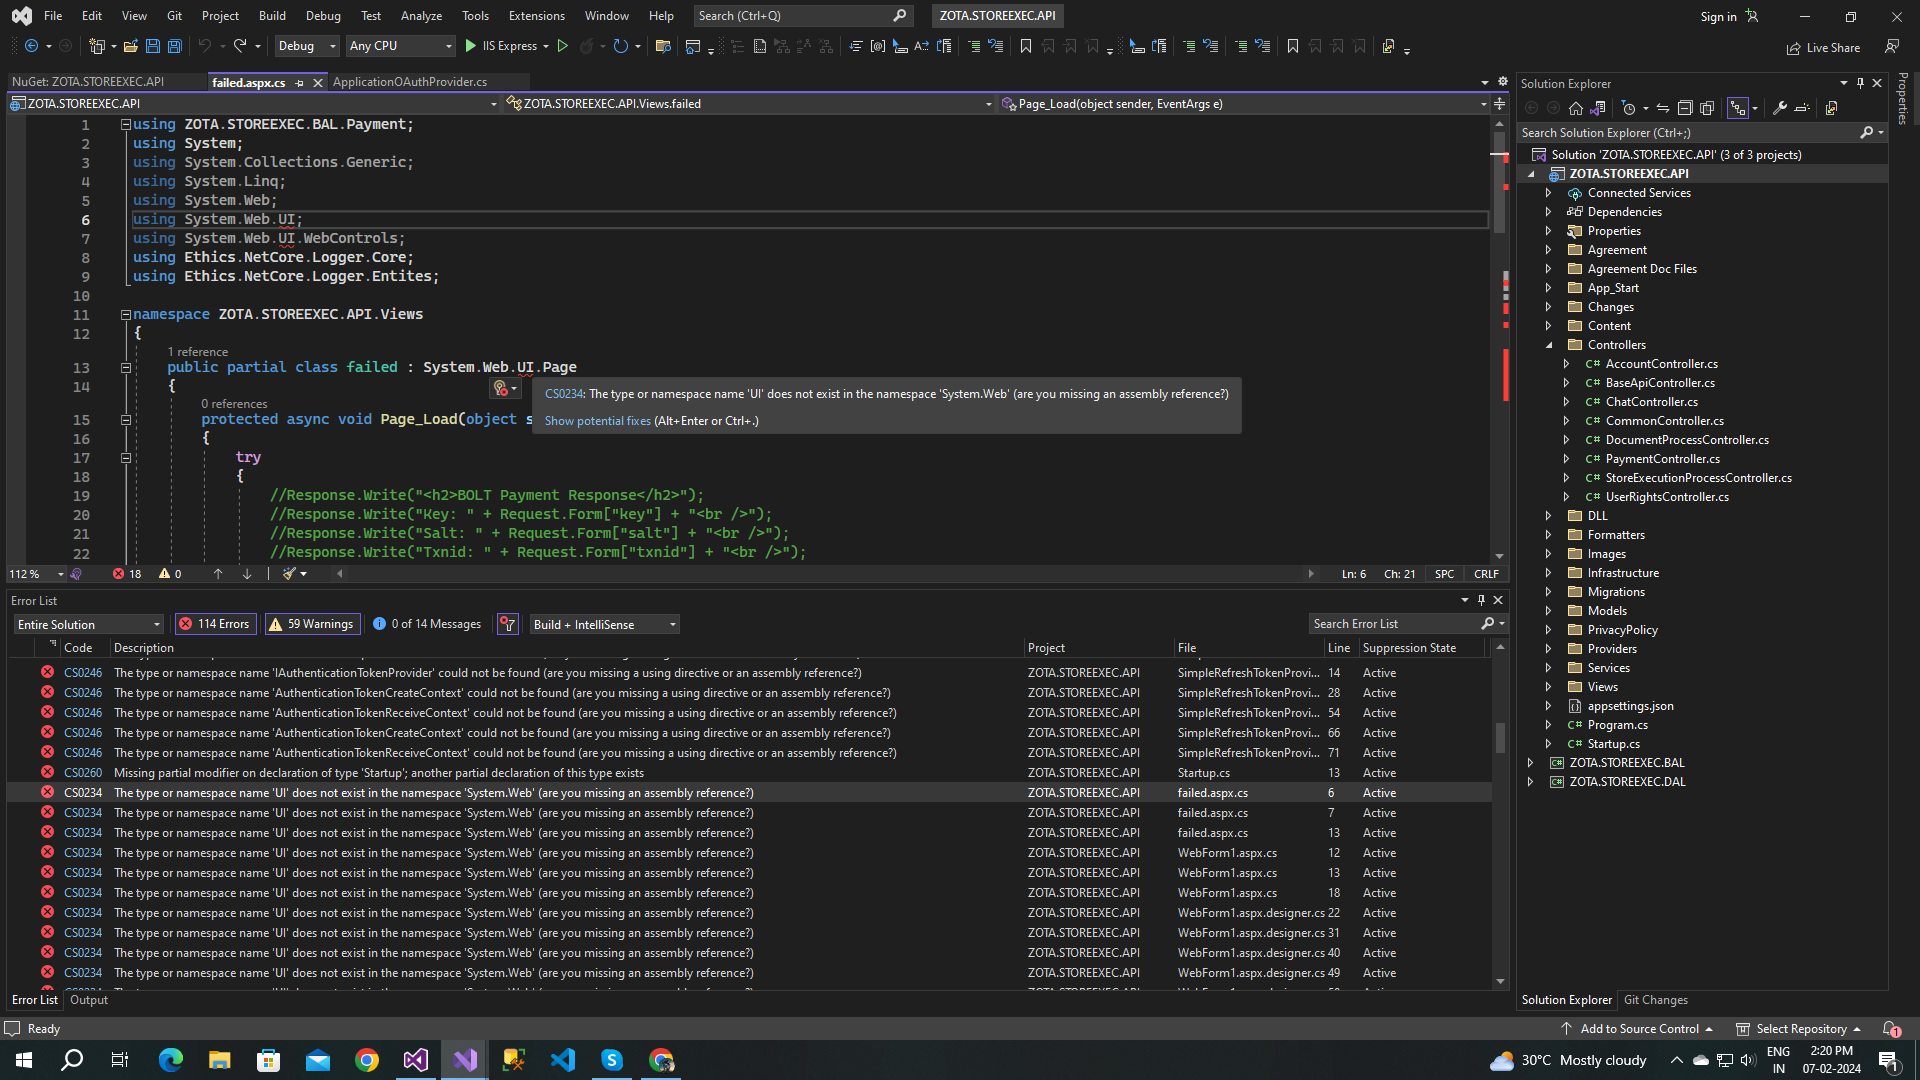Screen dimensions: 1920x1080
Task: Toggle the 0 of 14 Messages filter
Action: pyautogui.click(x=427, y=624)
